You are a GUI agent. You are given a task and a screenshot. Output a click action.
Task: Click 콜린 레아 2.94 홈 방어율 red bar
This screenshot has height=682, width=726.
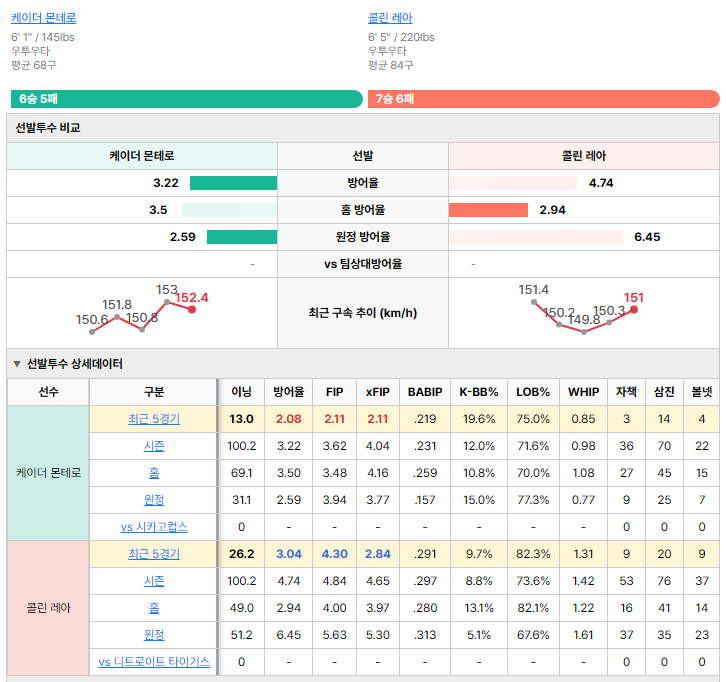[488, 210]
